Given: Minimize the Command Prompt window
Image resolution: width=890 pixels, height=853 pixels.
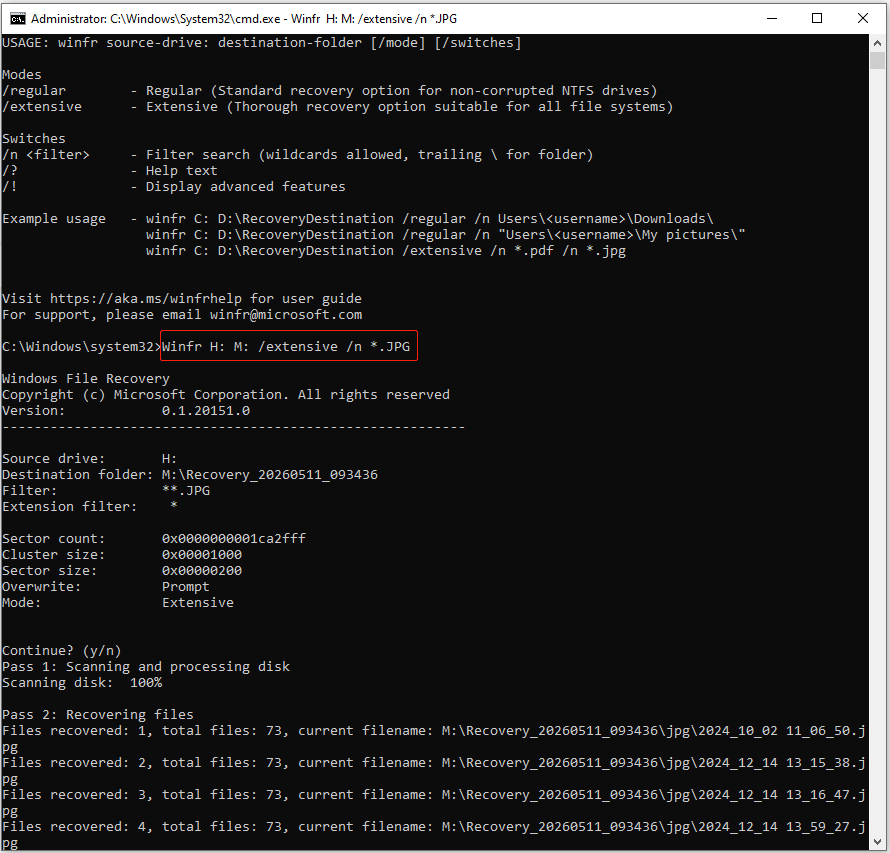Looking at the screenshot, I should pyautogui.click(x=772, y=18).
